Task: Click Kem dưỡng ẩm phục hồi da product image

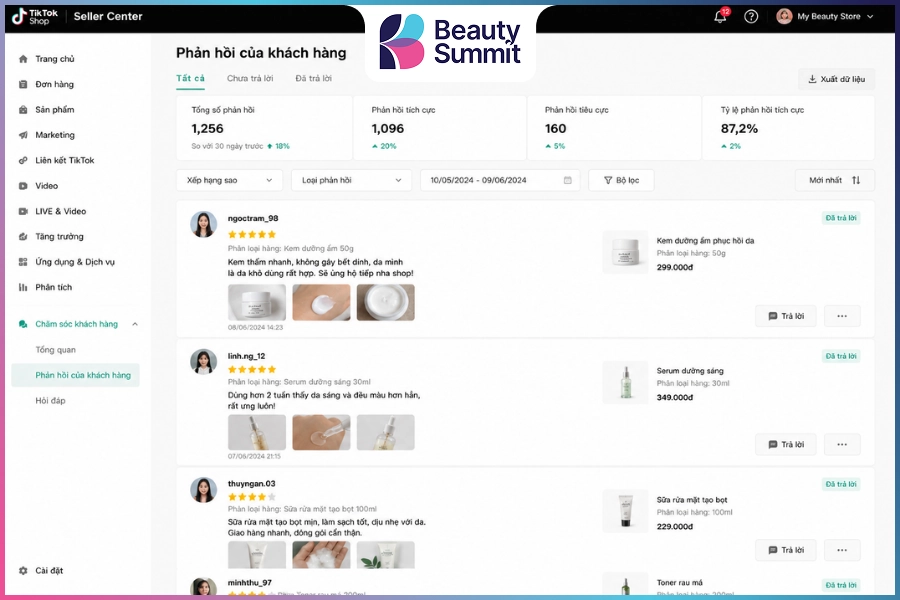Action: pyautogui.click(x=625, y=253)
